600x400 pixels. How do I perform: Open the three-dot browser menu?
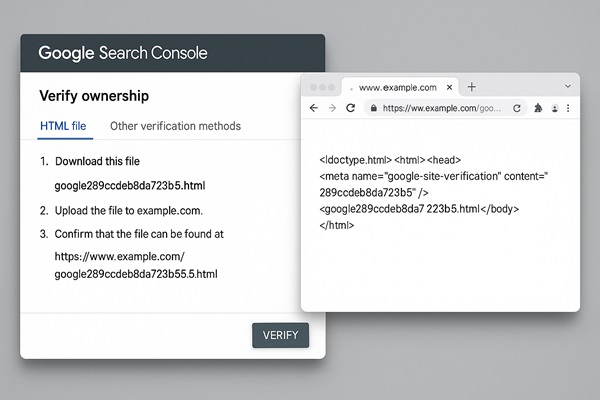pos(568,107)
